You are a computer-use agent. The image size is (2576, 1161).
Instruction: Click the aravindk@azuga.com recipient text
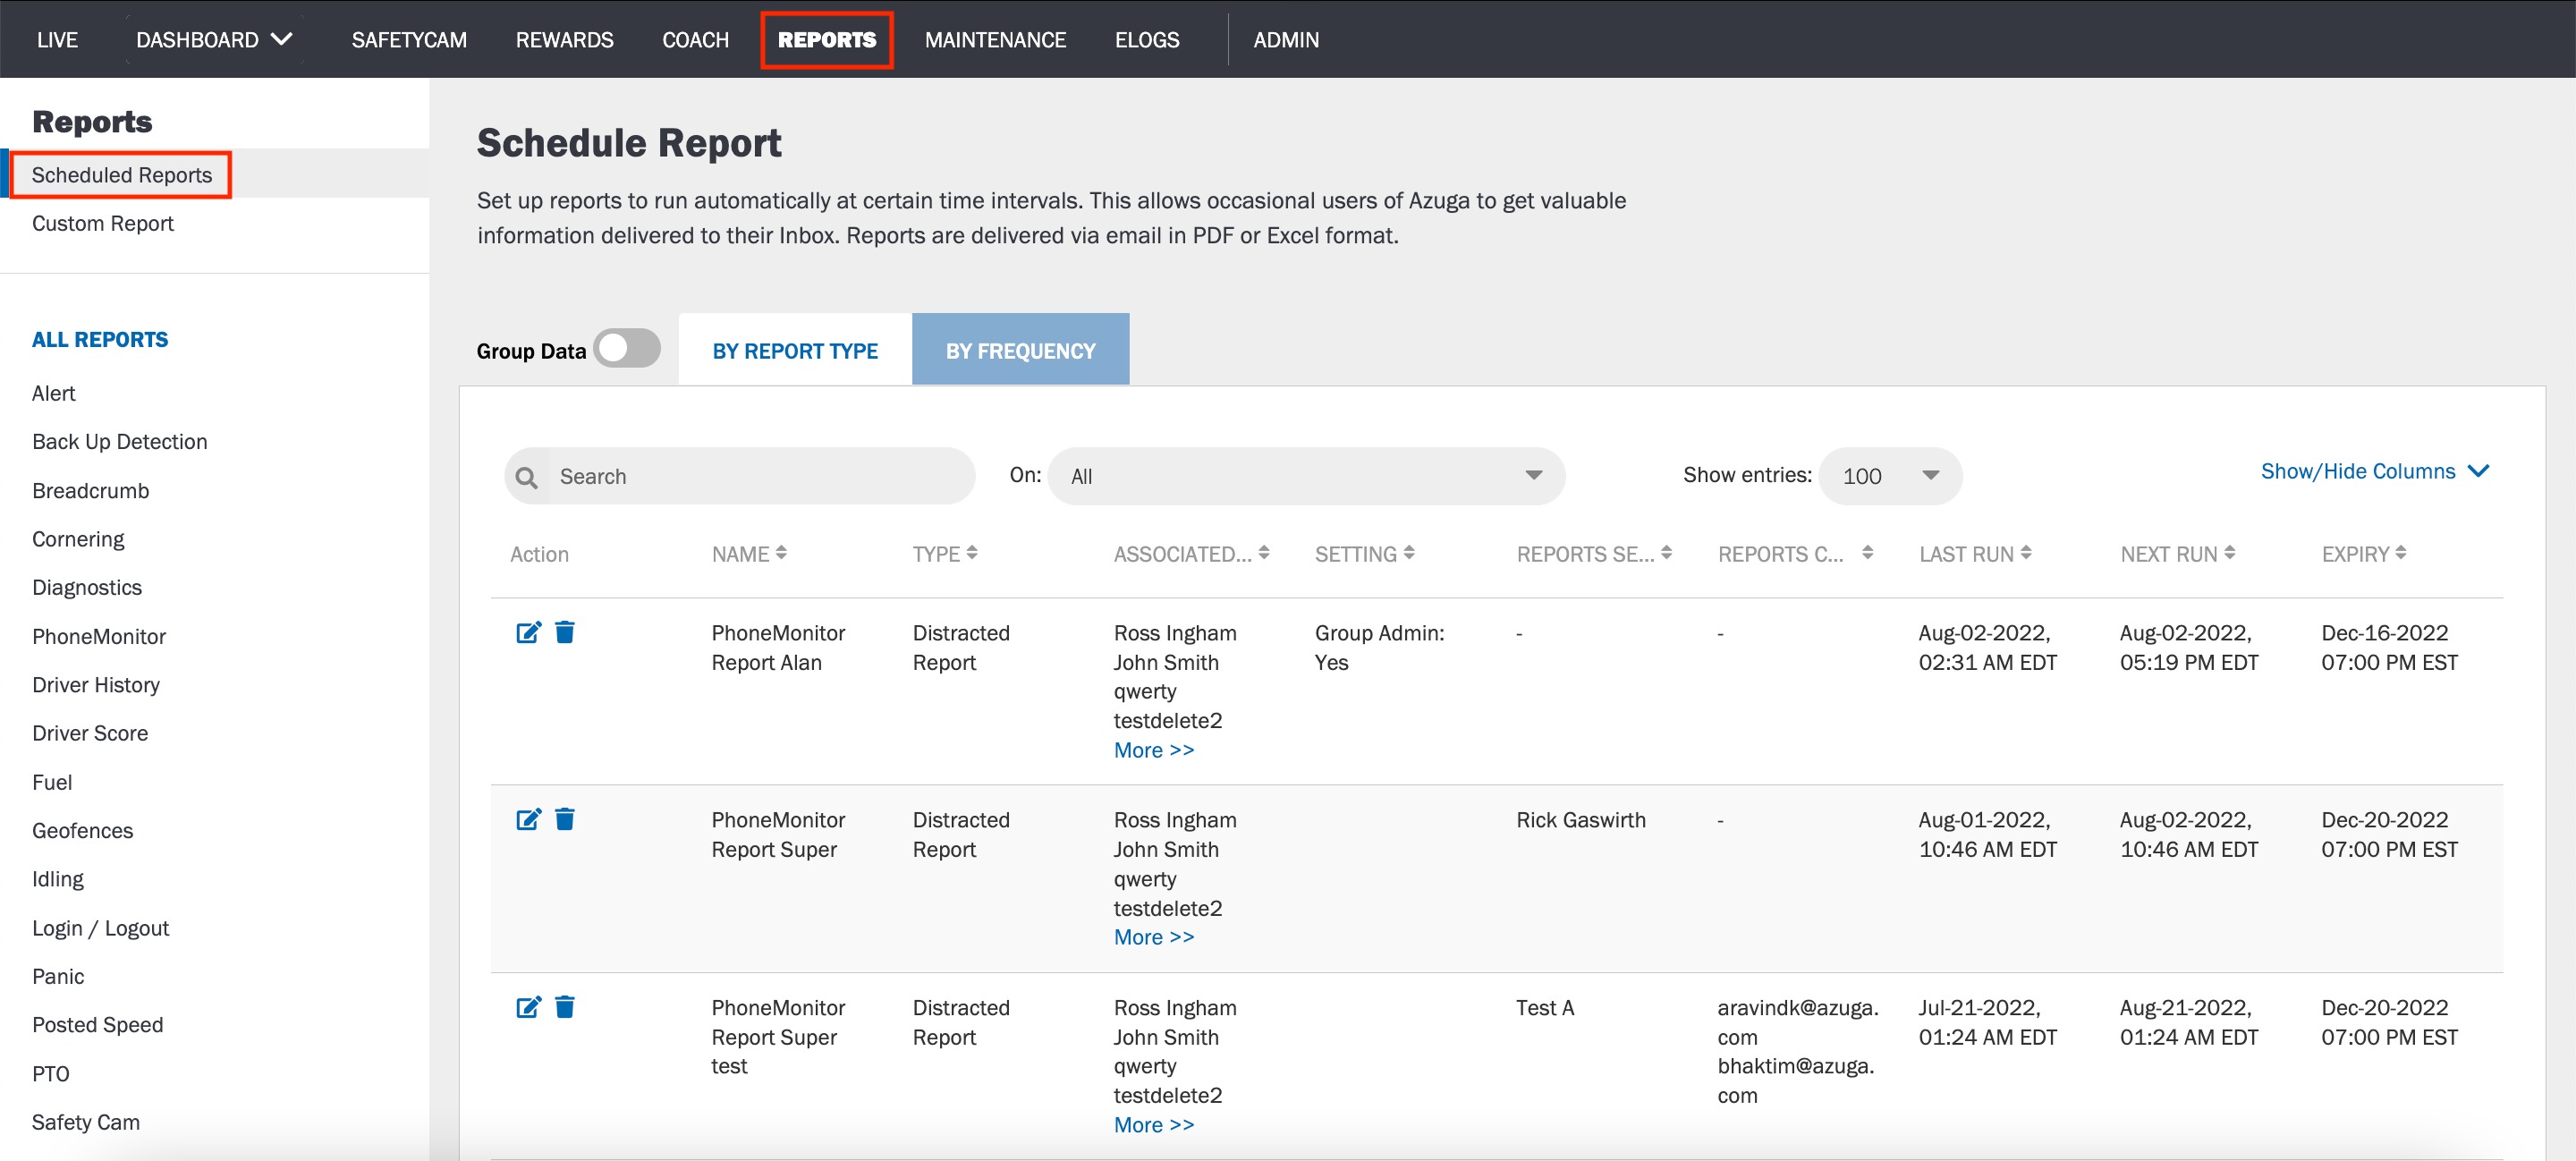[1798, 1022]
